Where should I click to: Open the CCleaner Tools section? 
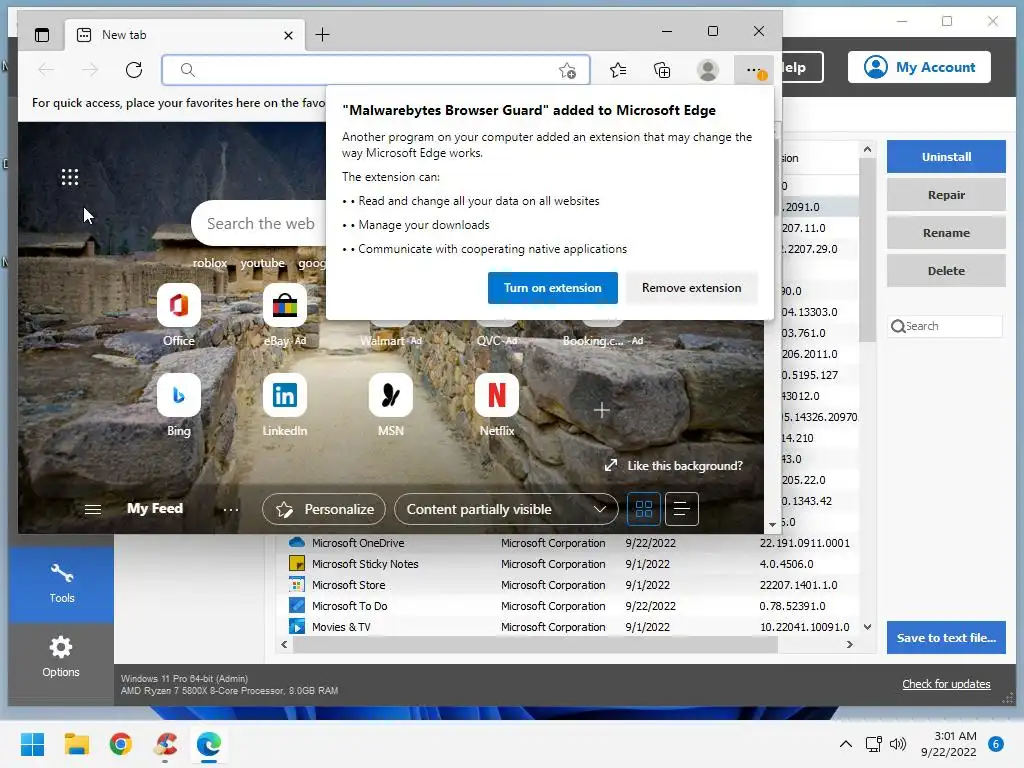pyautogui.click(x=61, y=583)
